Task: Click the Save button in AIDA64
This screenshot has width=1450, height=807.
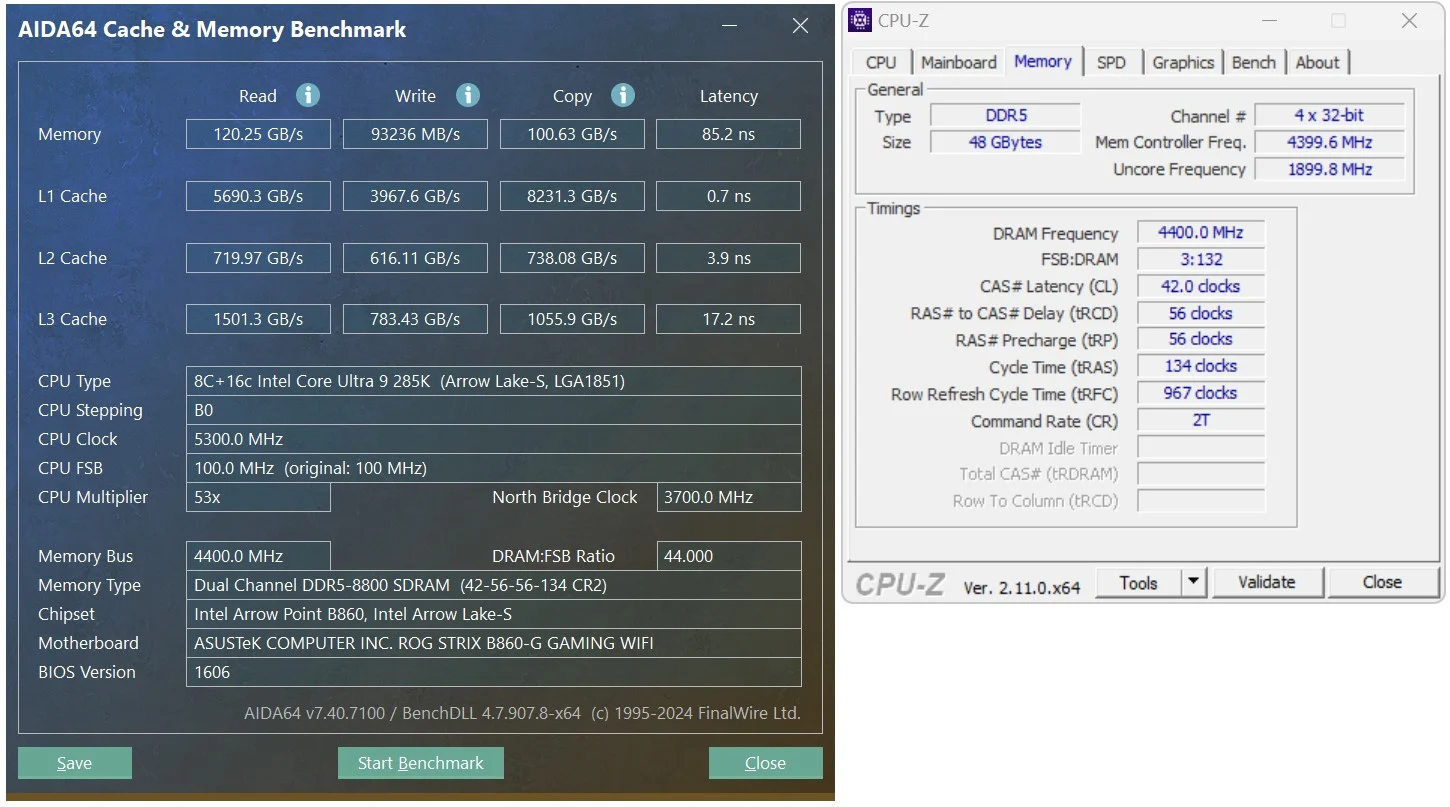Action: coord(75,763)
